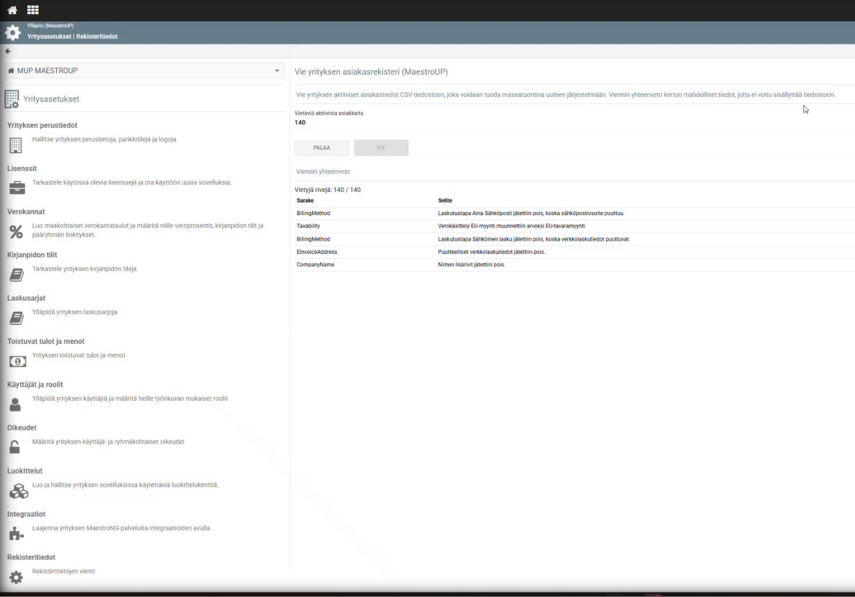Select Käyttäjät ja roolit heading

[35, 384]
